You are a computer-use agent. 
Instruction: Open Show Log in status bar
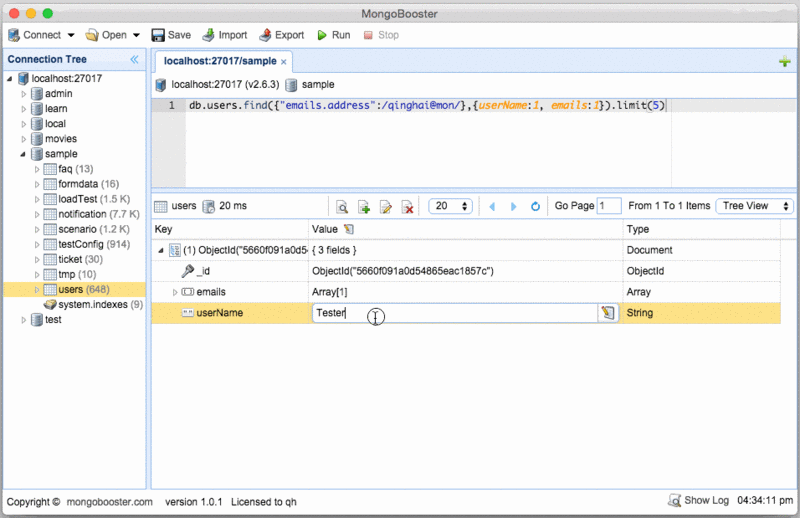pyautogui.click(x=698, y=500)
